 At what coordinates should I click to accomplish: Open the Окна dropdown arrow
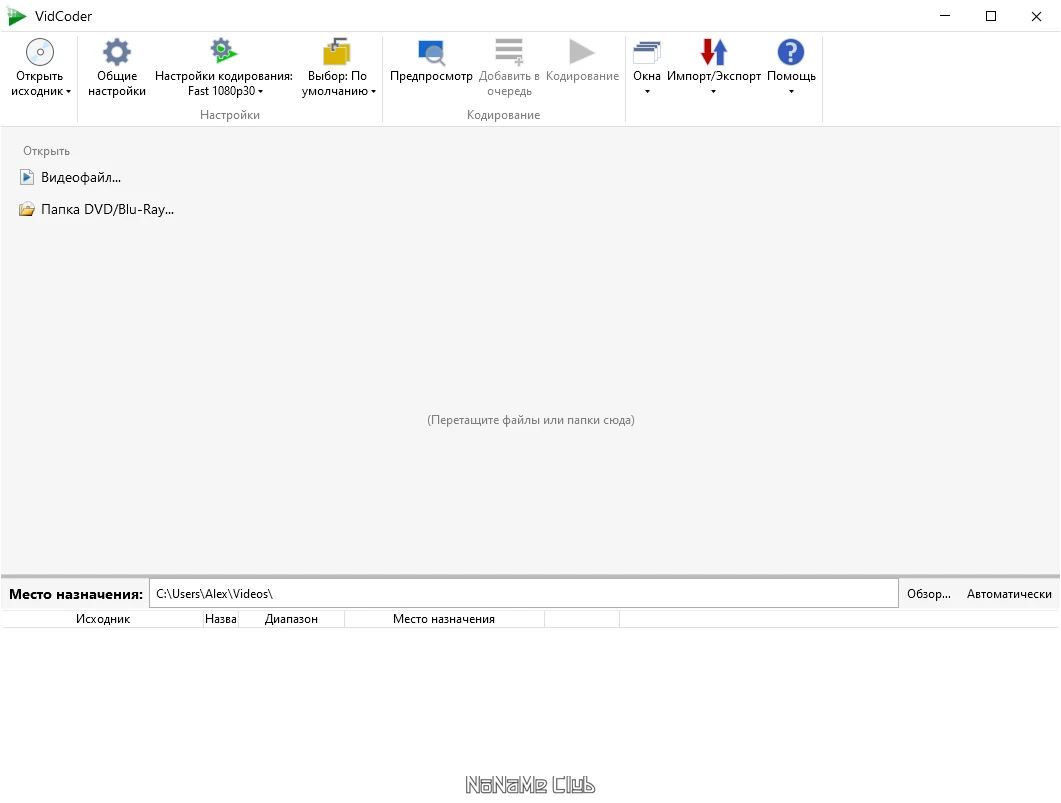click(x=647, y=92)
